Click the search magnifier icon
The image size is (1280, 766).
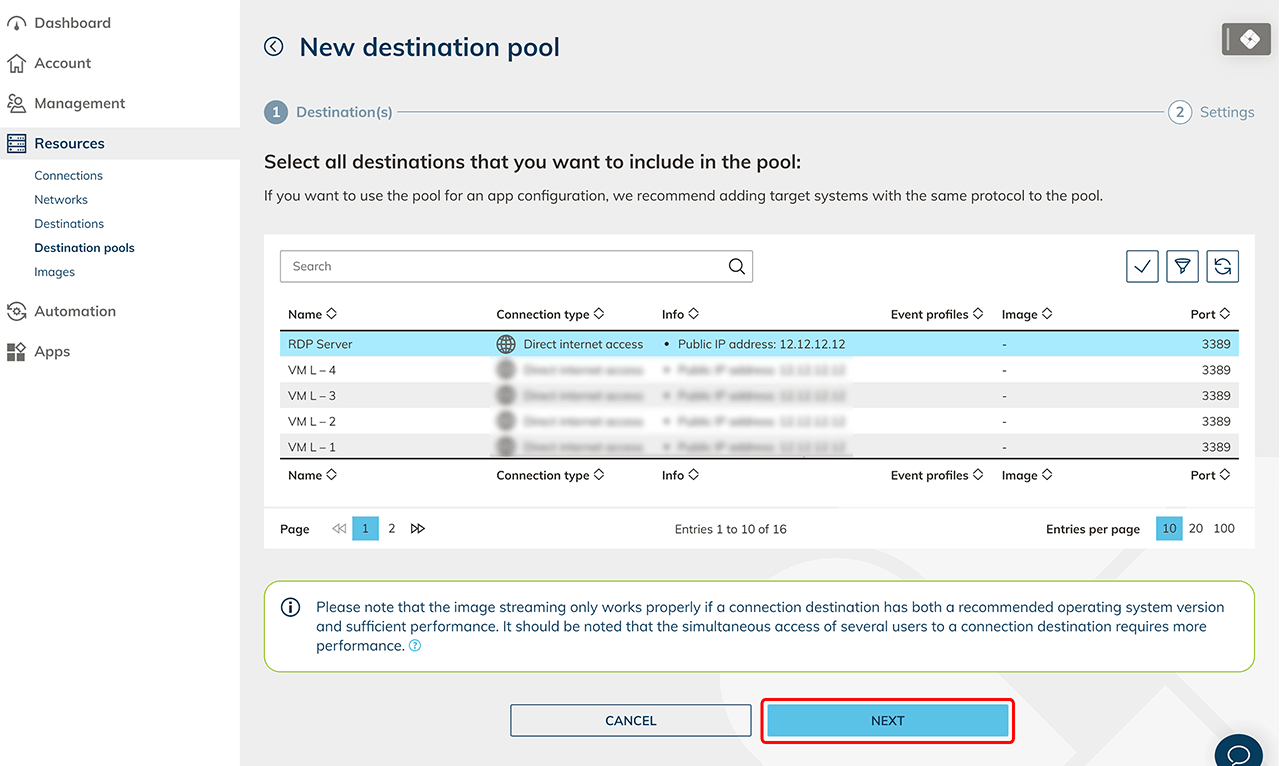pyautogui.click(x=736, y=266)
